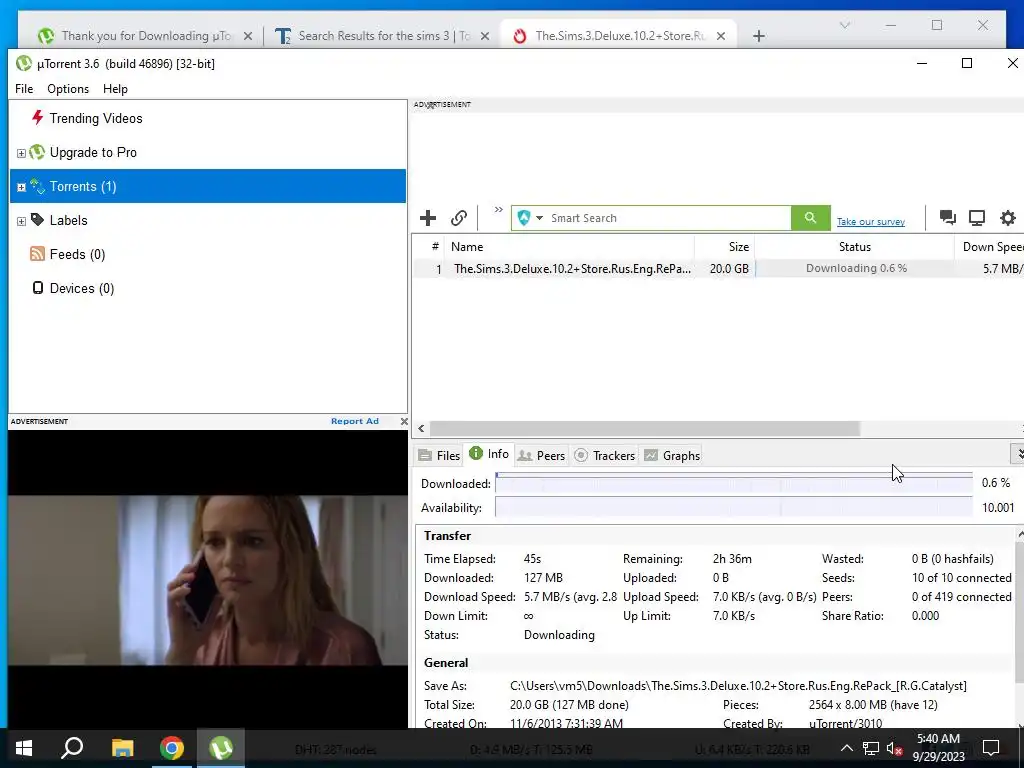The width and height of the screenshot is (1024, 768).
Task: Click inside the Smart Search field
Action: pos(669,218)
